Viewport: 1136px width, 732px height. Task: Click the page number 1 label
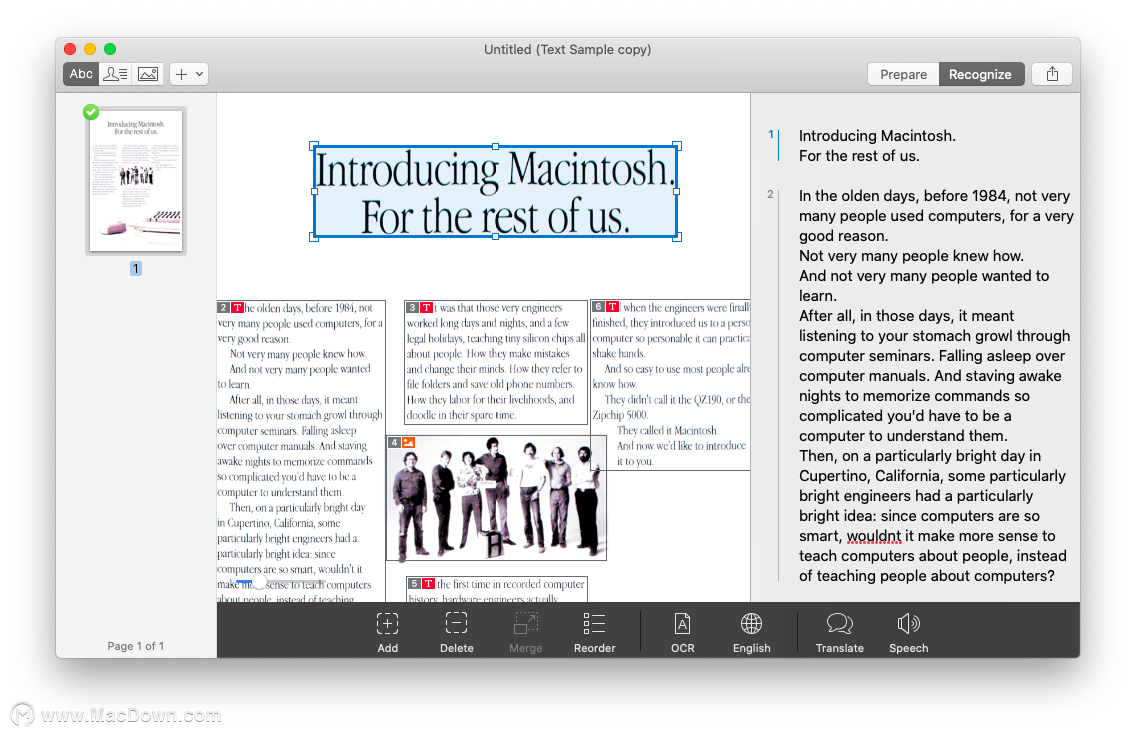[x=135, y=269]
